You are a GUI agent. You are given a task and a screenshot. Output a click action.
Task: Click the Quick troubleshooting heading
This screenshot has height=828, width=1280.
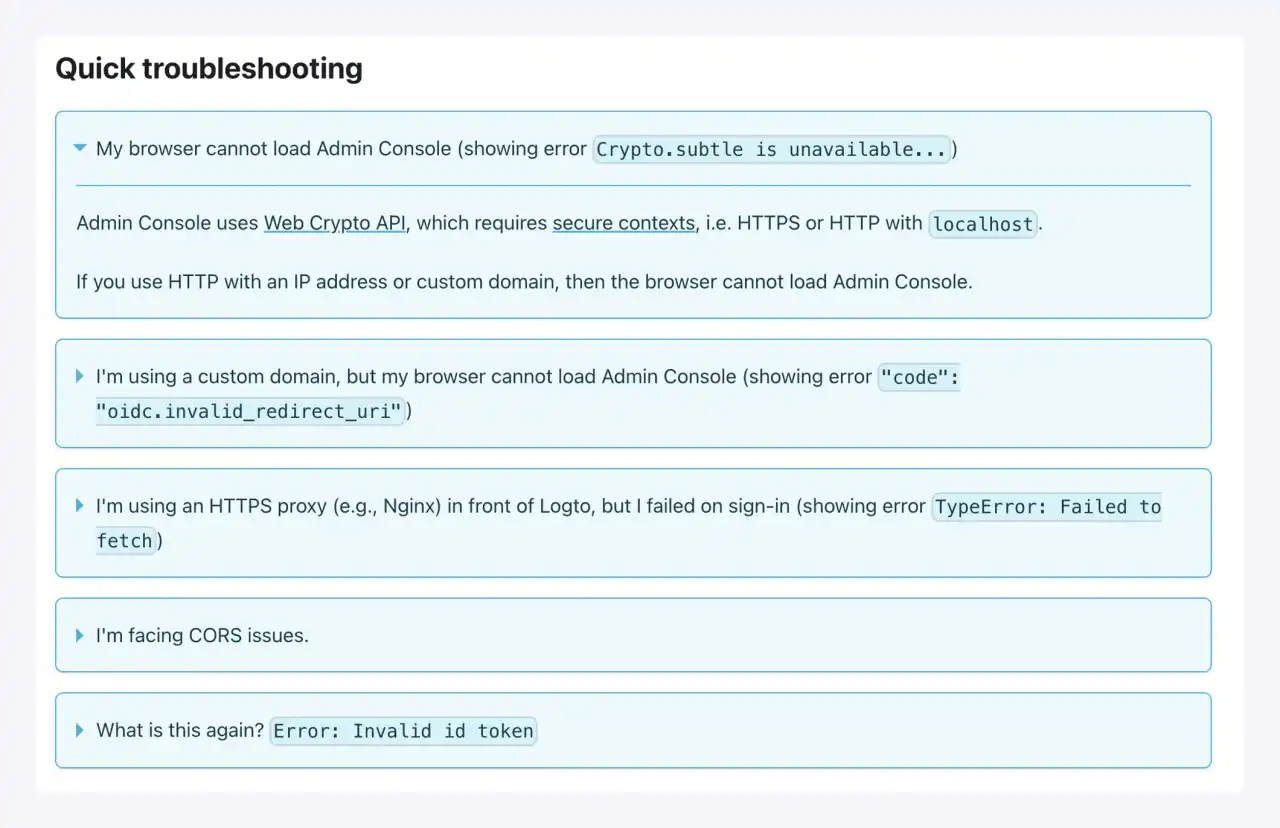[x=208, y=68]
